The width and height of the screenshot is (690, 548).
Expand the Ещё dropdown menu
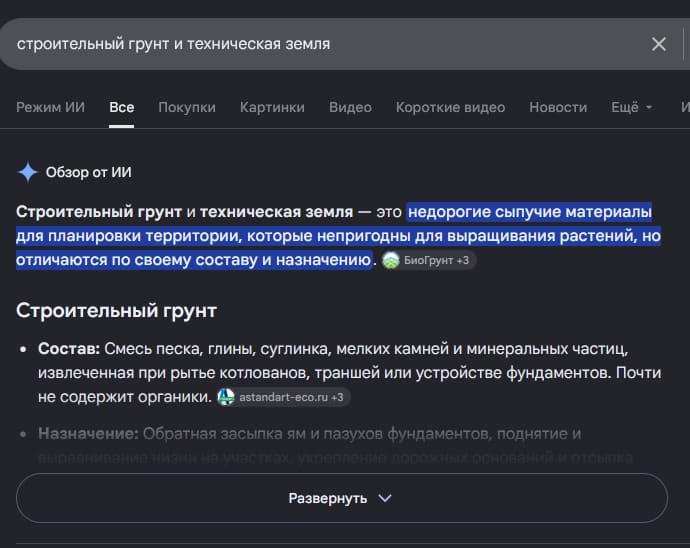click(631, 107)
